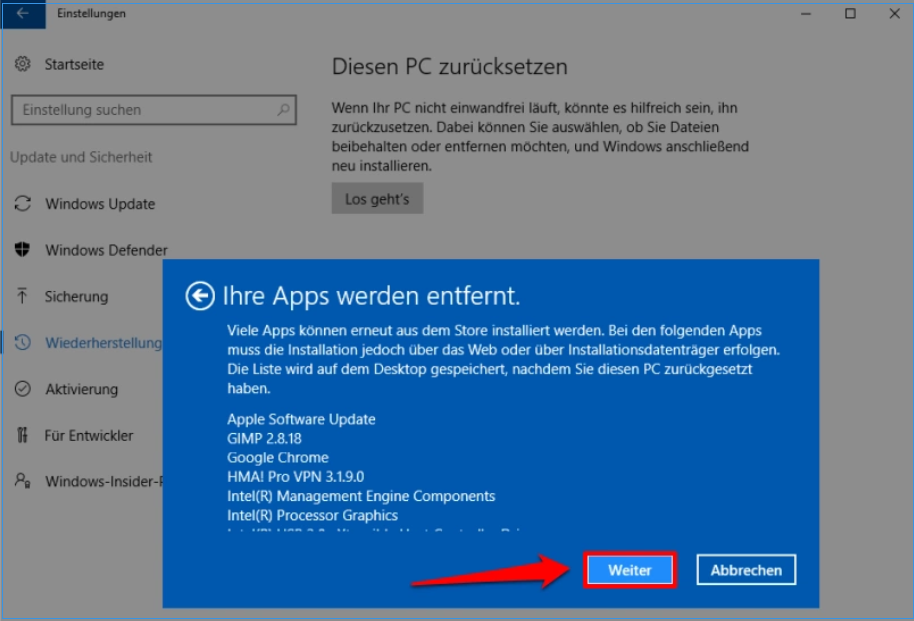Click the Sicherung upload icon

click(x=21, y=296)
